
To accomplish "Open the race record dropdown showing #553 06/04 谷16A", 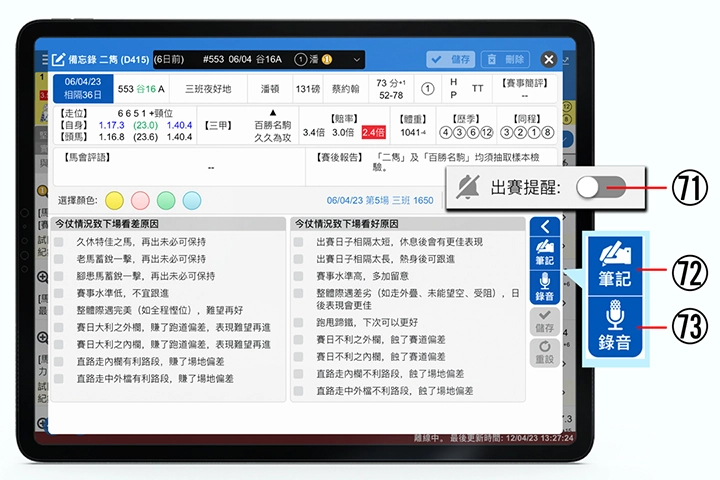I will (259, 60).
